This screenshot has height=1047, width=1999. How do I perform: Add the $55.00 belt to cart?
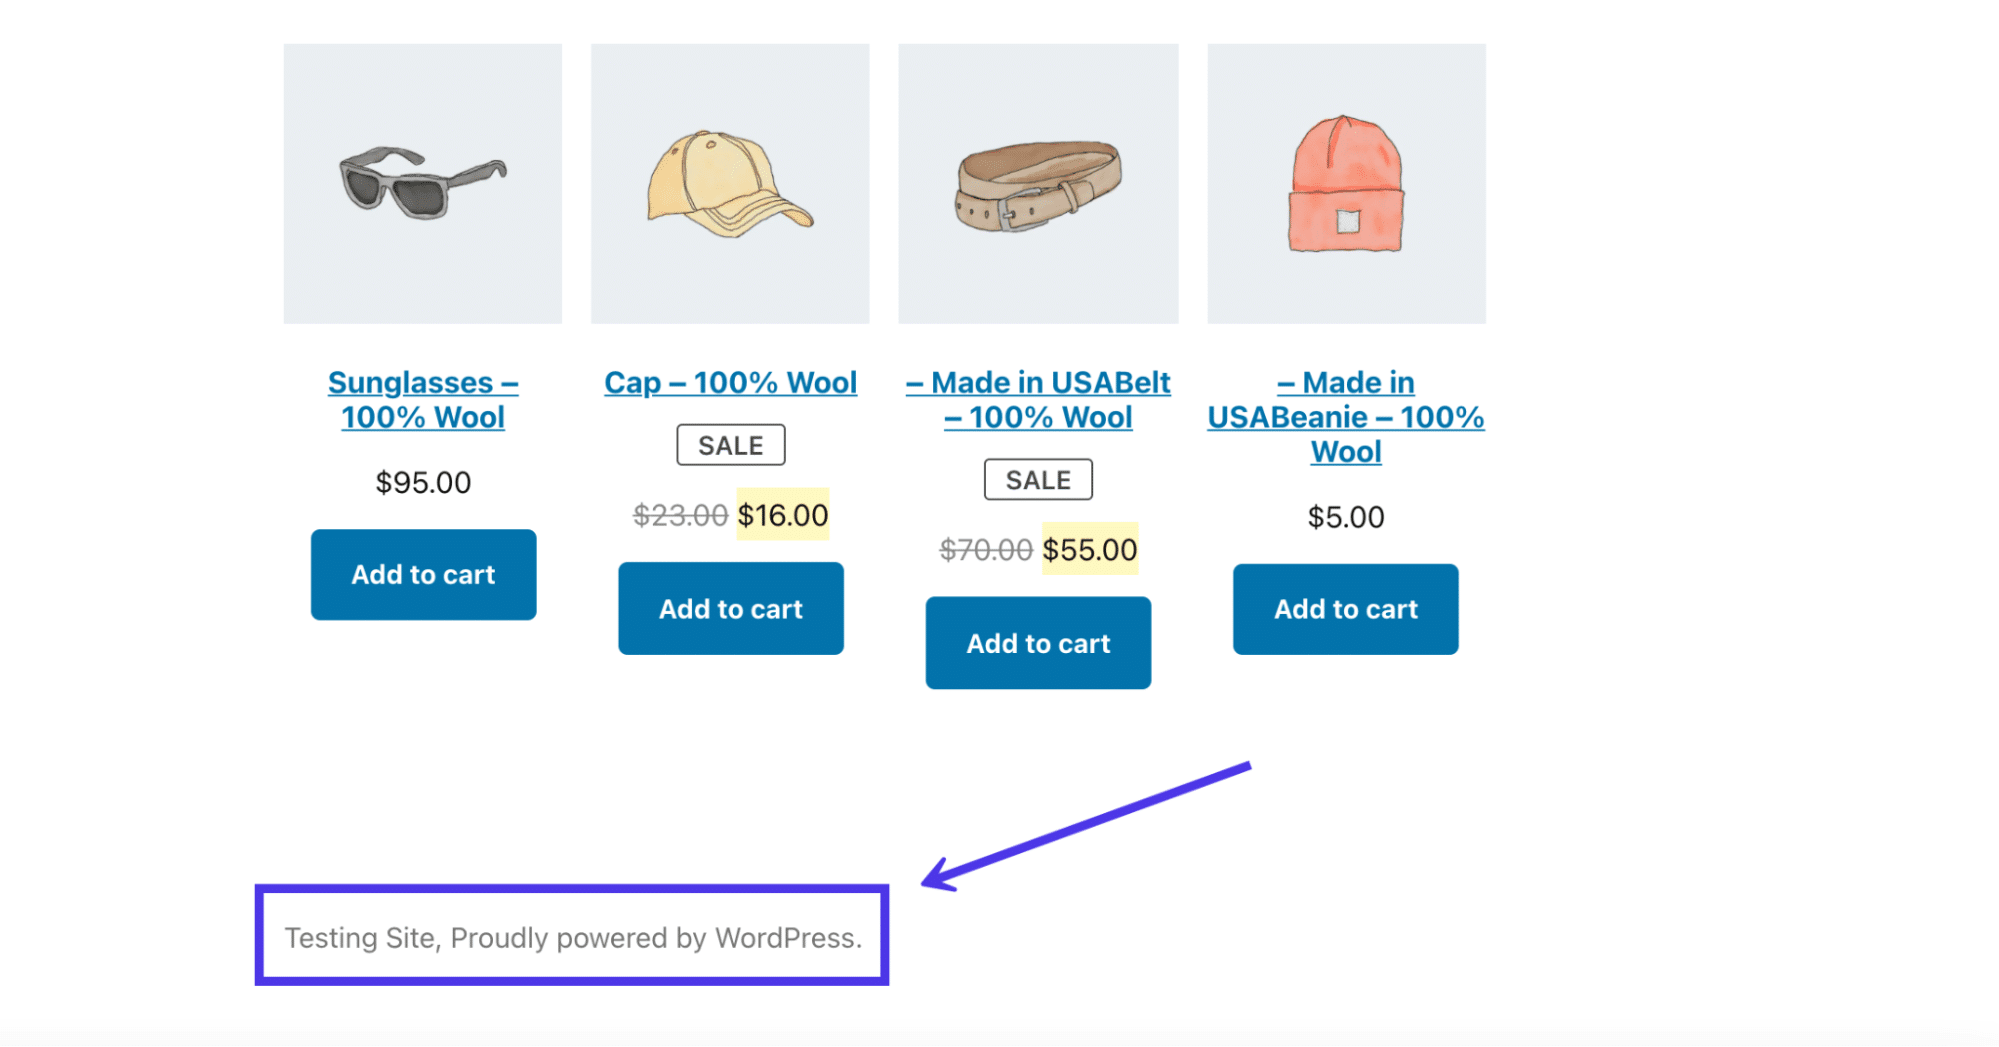pos(1038,643)
